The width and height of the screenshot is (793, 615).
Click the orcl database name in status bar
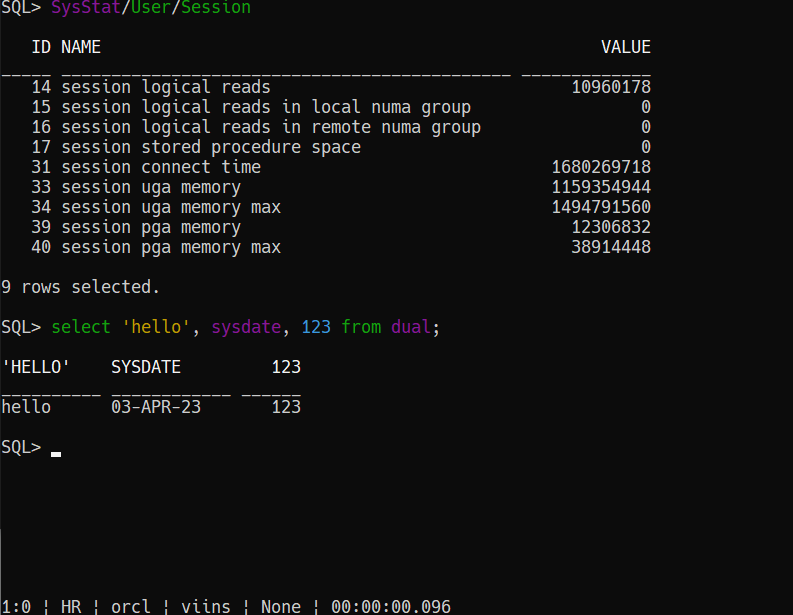[x=131, y=606]
